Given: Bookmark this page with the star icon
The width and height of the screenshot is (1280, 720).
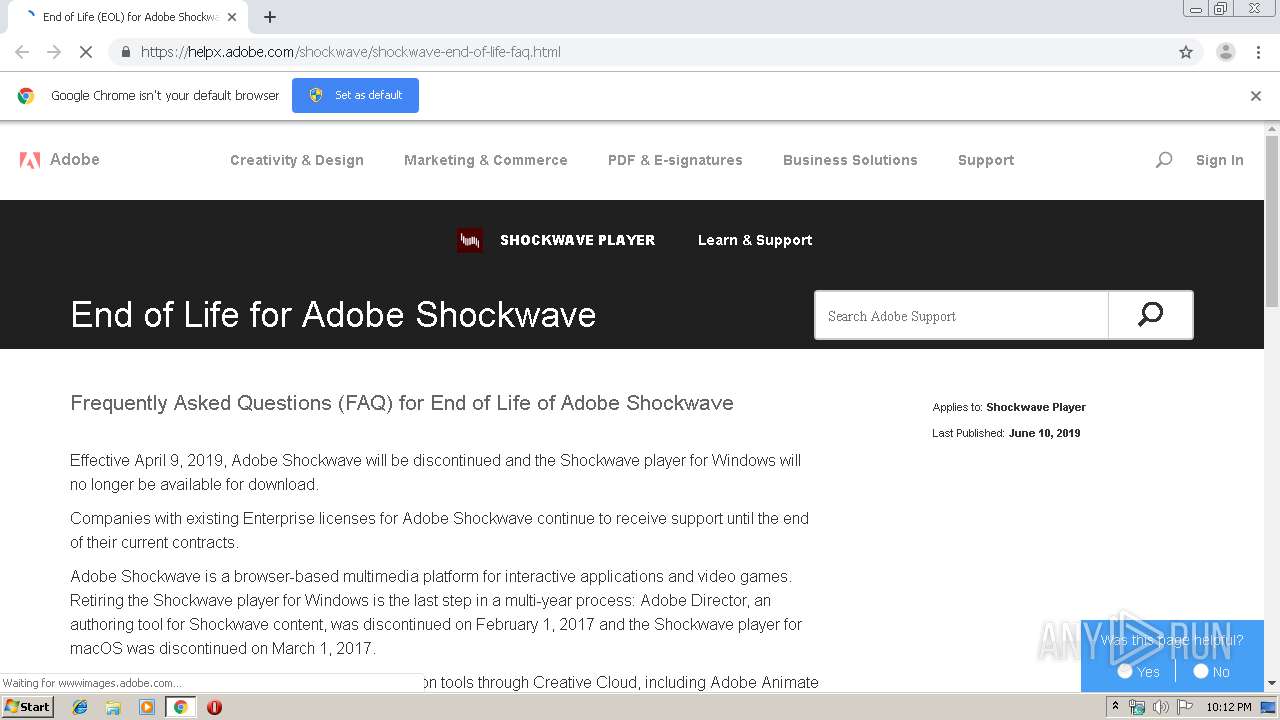Looking at the screenshot, I should coord(1186,52).
